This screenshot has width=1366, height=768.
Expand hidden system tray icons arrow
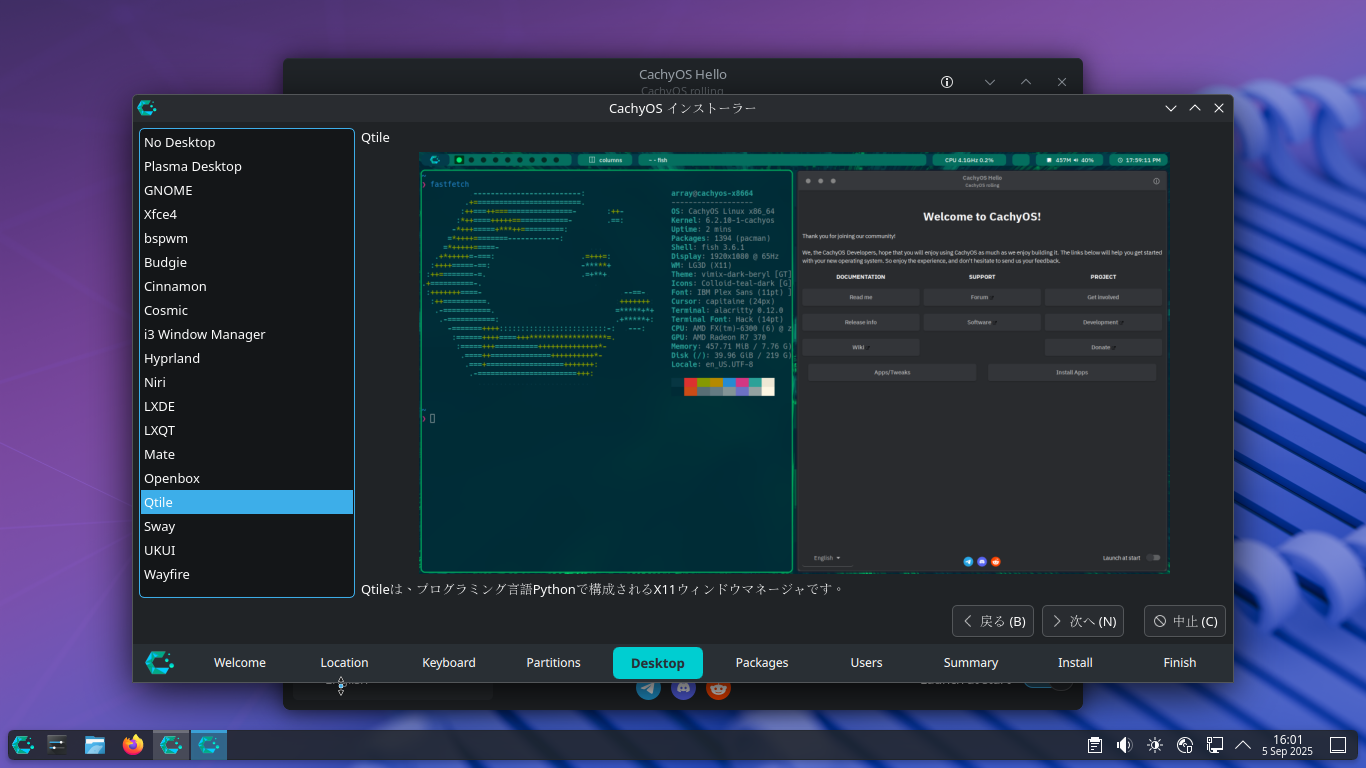(x=1243, y=745)
